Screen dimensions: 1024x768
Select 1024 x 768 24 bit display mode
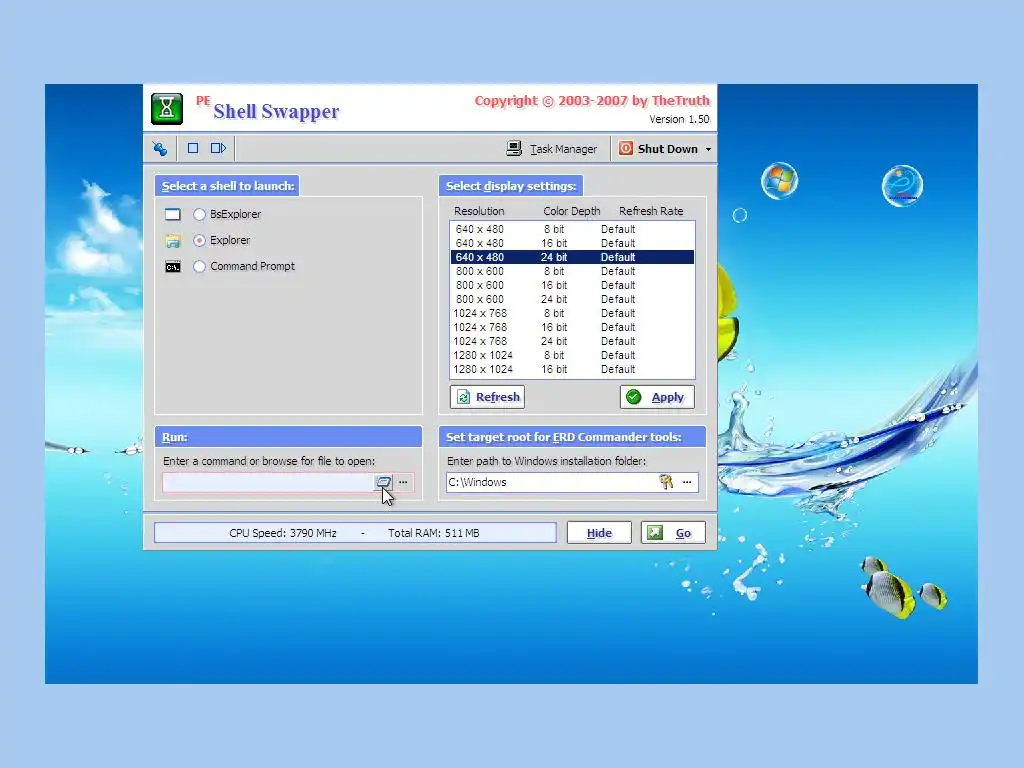tap(572, 342)
